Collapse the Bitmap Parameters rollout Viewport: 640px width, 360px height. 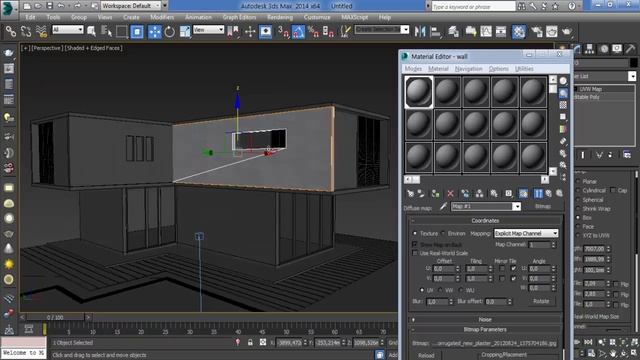click(x=485, y=329)
